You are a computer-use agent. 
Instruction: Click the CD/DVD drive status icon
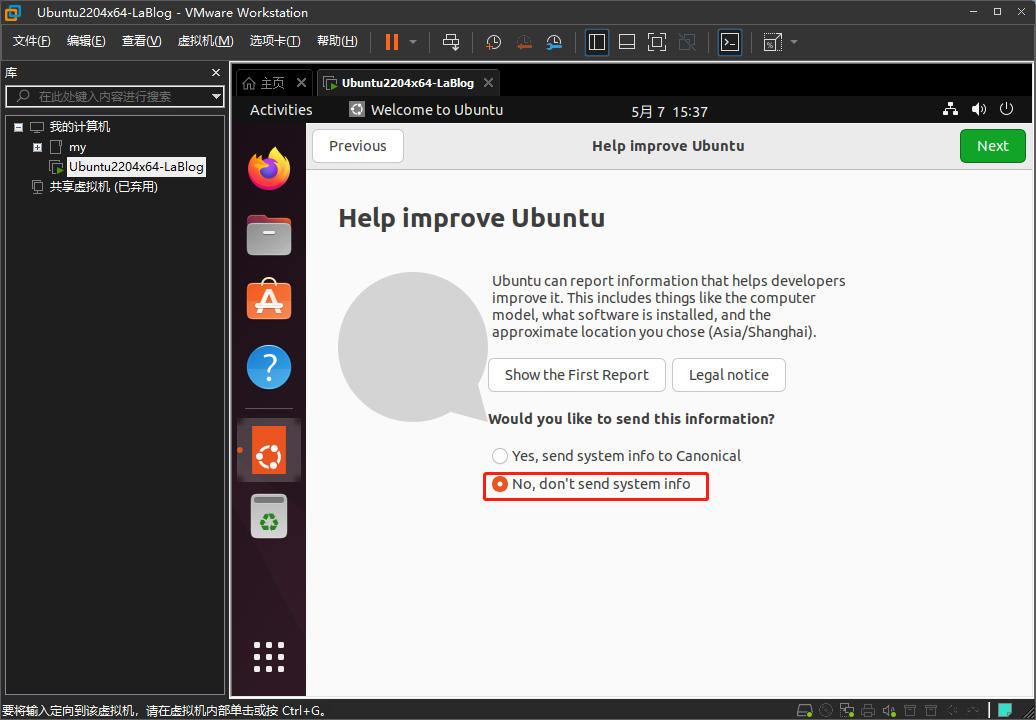(x=826, y=711)
